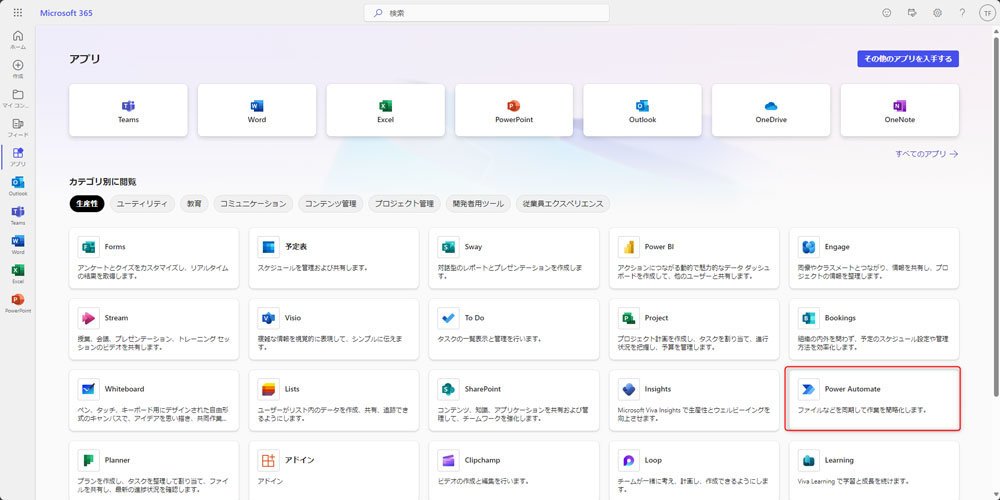Open the Learning app card
The image size is (1000, 500).
coord(874,471)
